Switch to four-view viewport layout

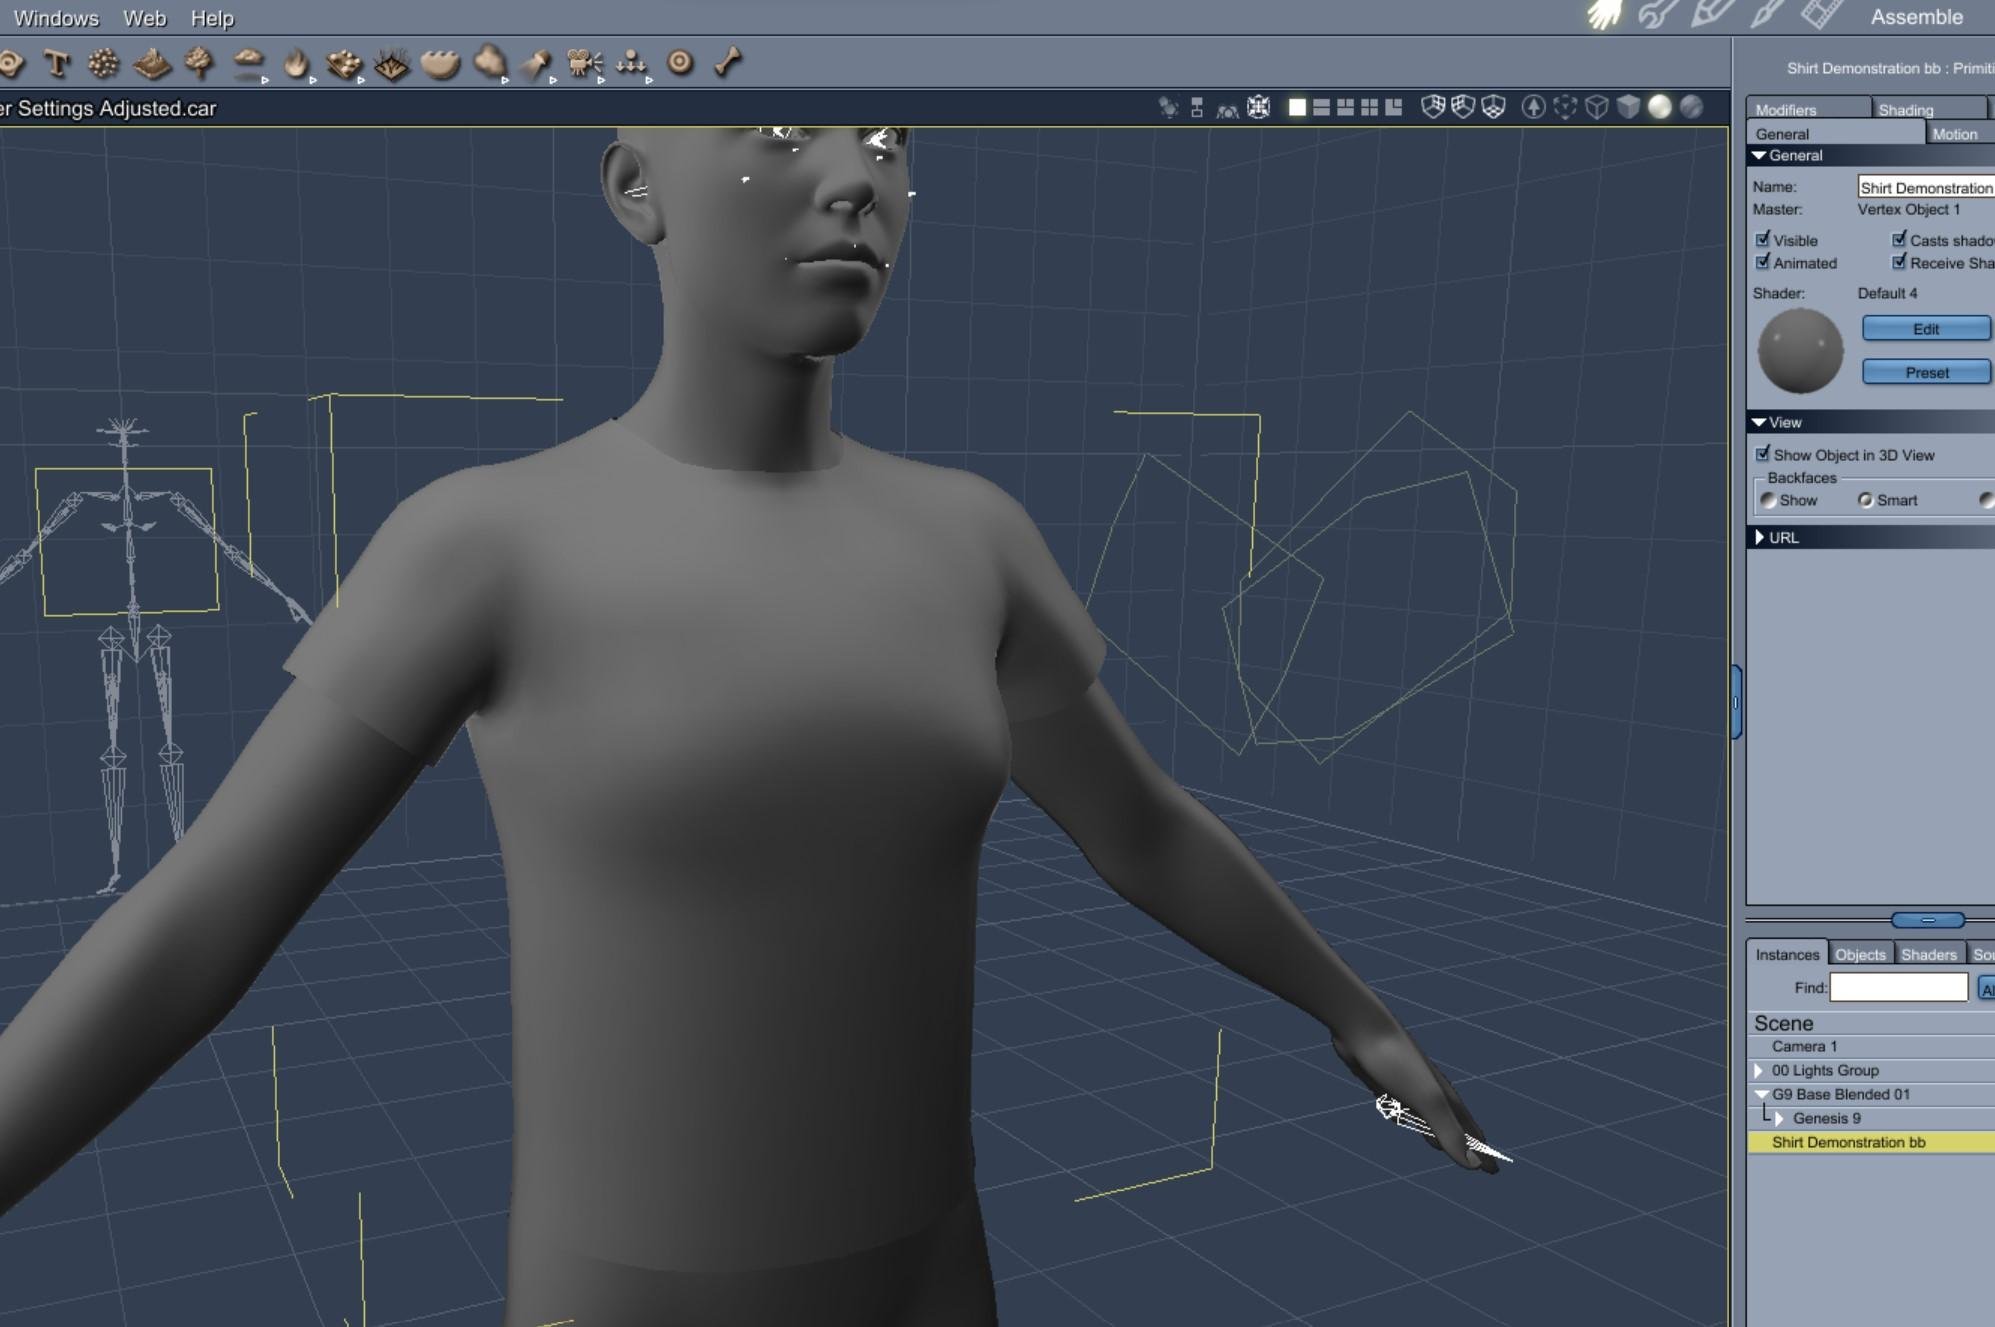click(x=1369, y=107)
